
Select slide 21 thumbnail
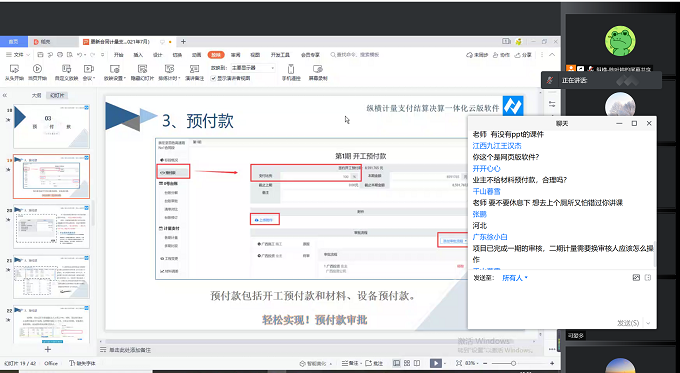[x=52, y=277]
